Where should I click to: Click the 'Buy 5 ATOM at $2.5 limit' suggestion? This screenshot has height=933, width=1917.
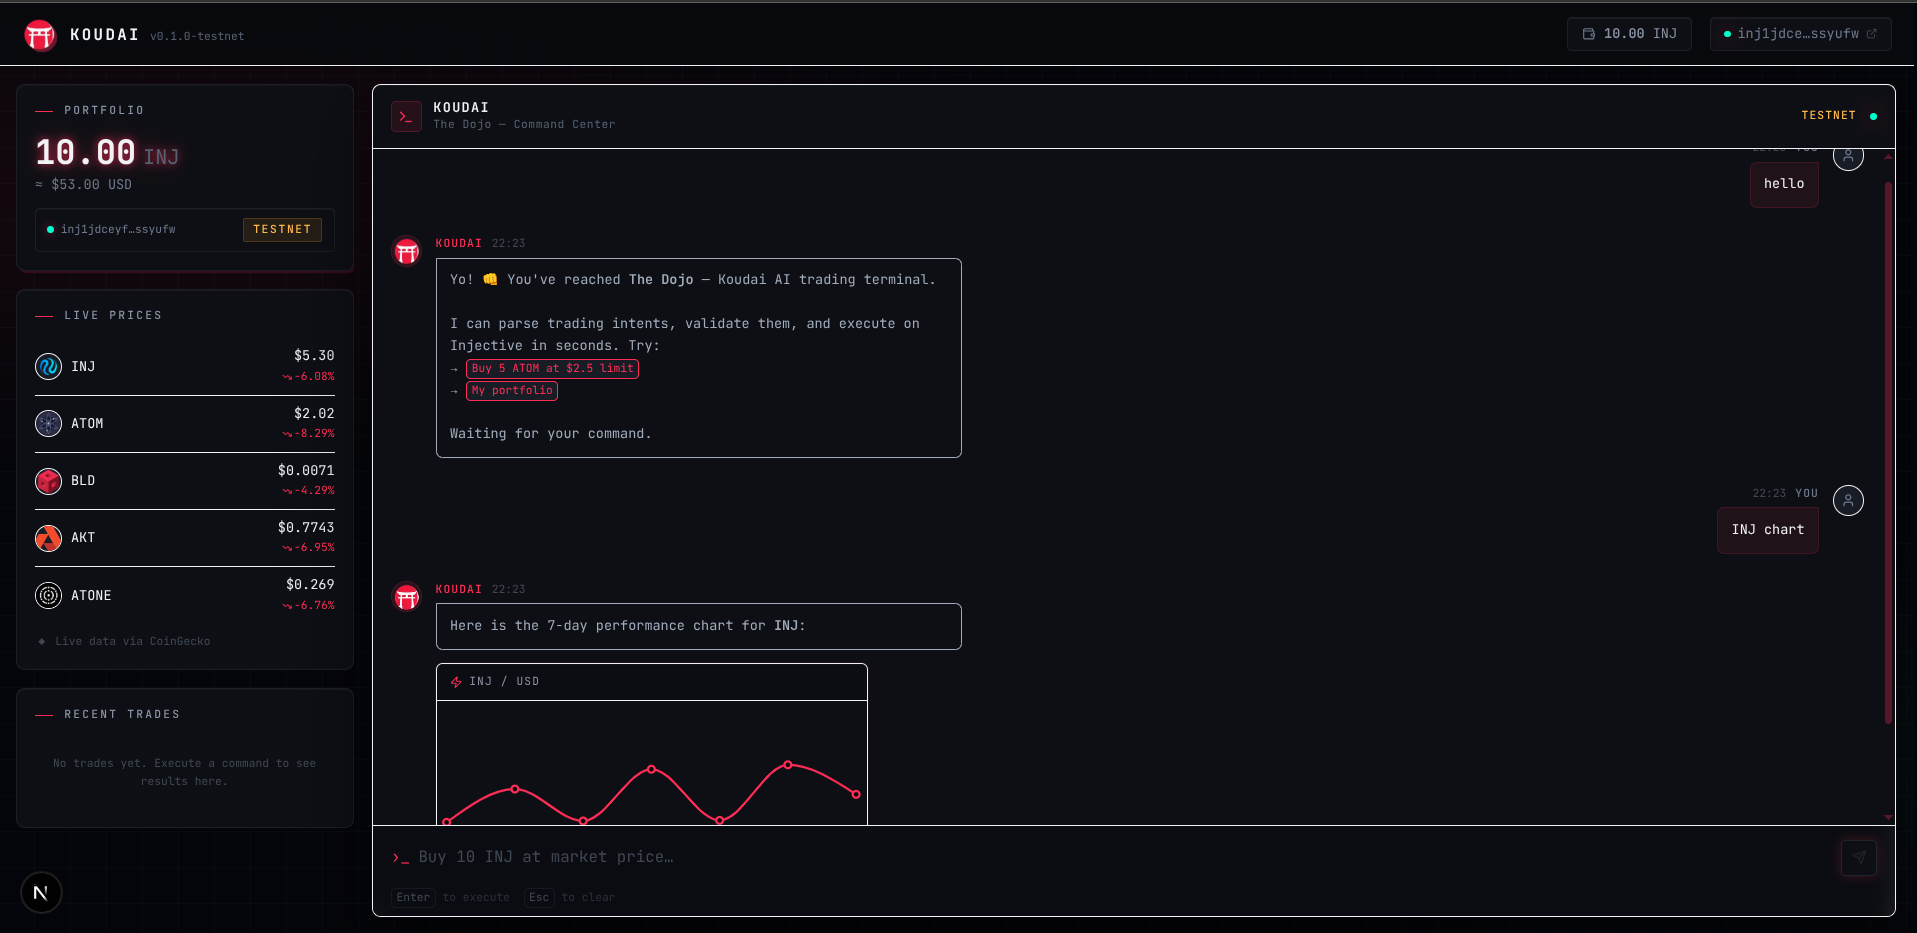[x=552, y=369]
